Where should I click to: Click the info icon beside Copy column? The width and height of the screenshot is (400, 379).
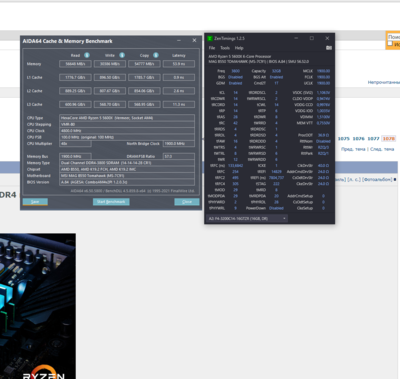click(x=156, y=55)
